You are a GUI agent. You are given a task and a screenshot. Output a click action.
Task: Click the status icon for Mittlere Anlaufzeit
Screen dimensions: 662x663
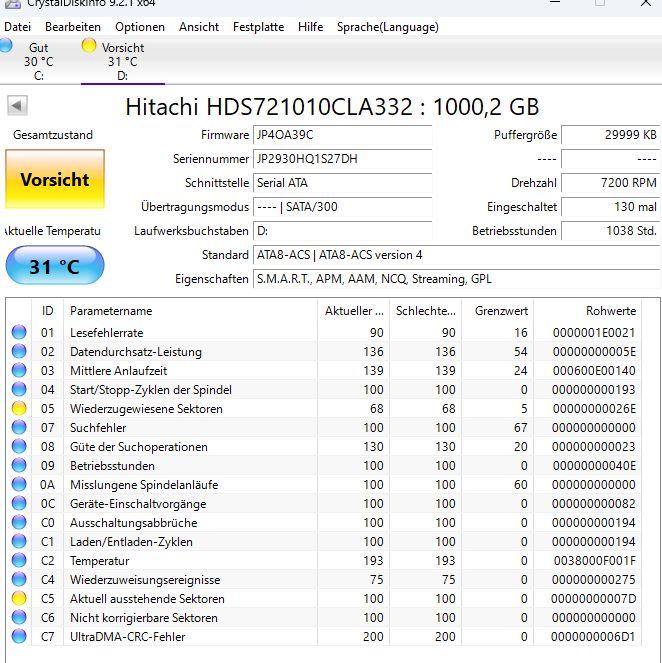click(19, 370)
